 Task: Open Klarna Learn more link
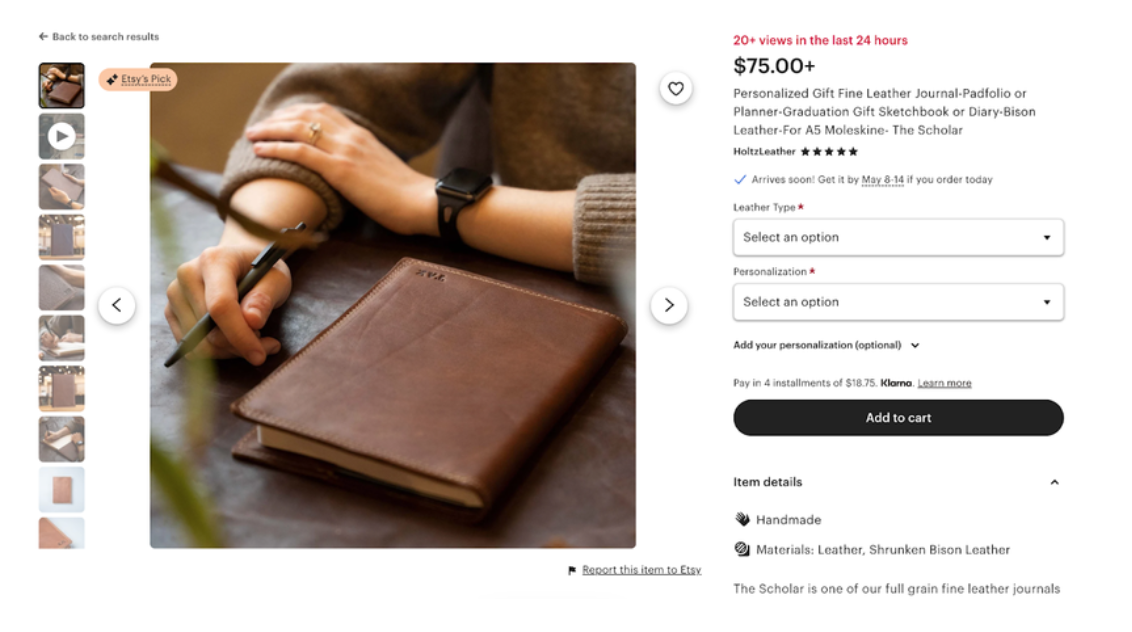[944, 383]
